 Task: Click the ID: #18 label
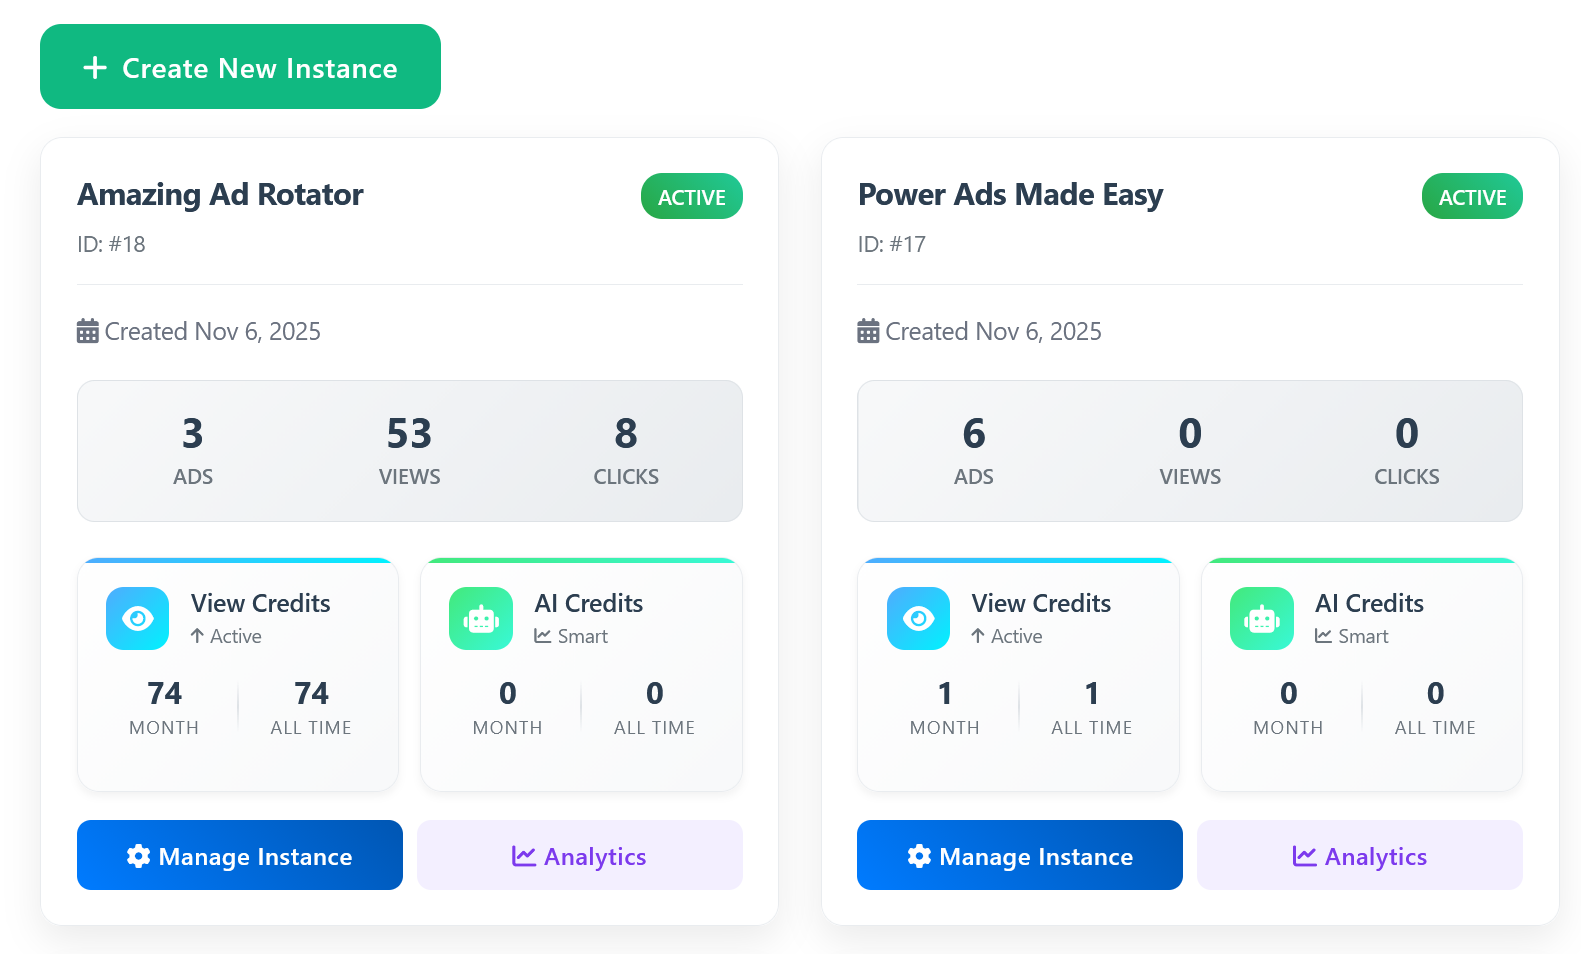pyautogui.click(x=111, y=244)
